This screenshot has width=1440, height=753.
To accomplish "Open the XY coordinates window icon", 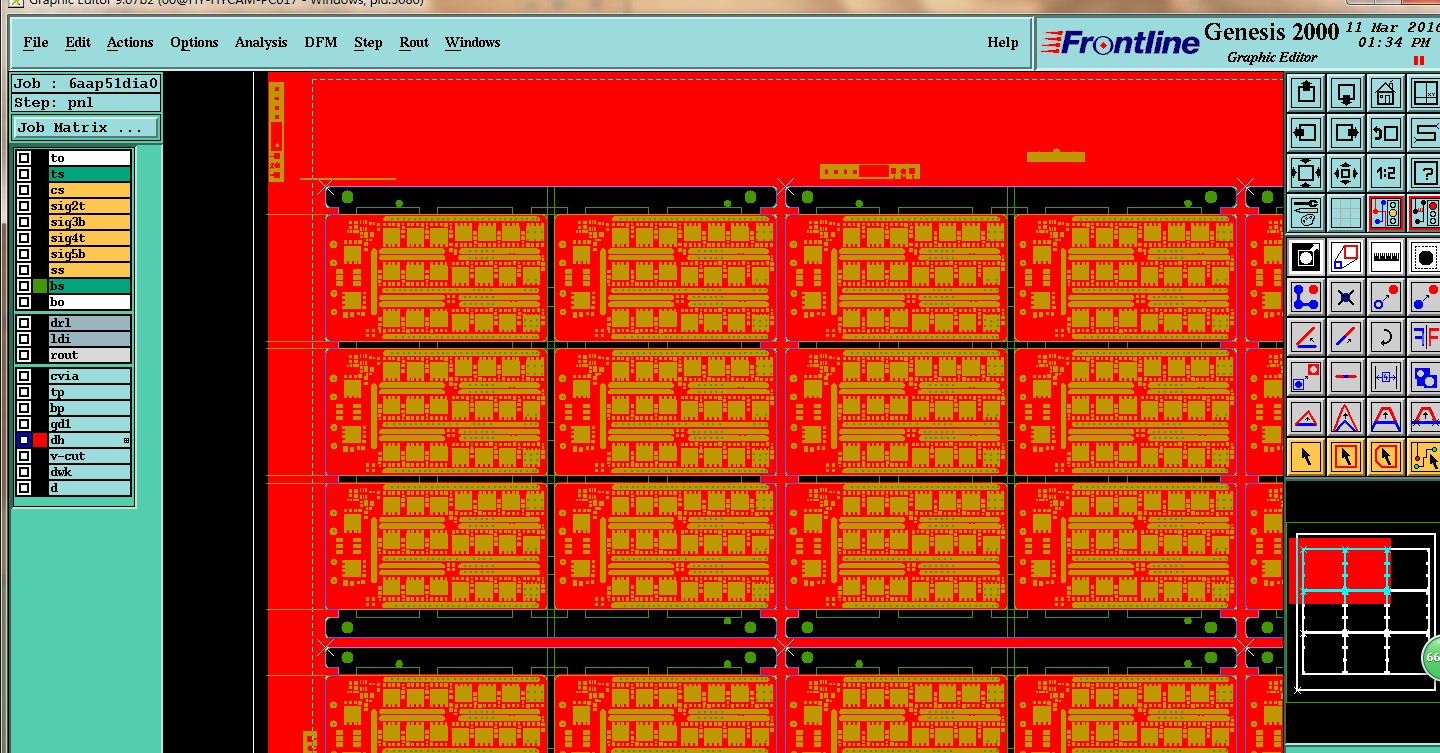I will coord(1425,94).
